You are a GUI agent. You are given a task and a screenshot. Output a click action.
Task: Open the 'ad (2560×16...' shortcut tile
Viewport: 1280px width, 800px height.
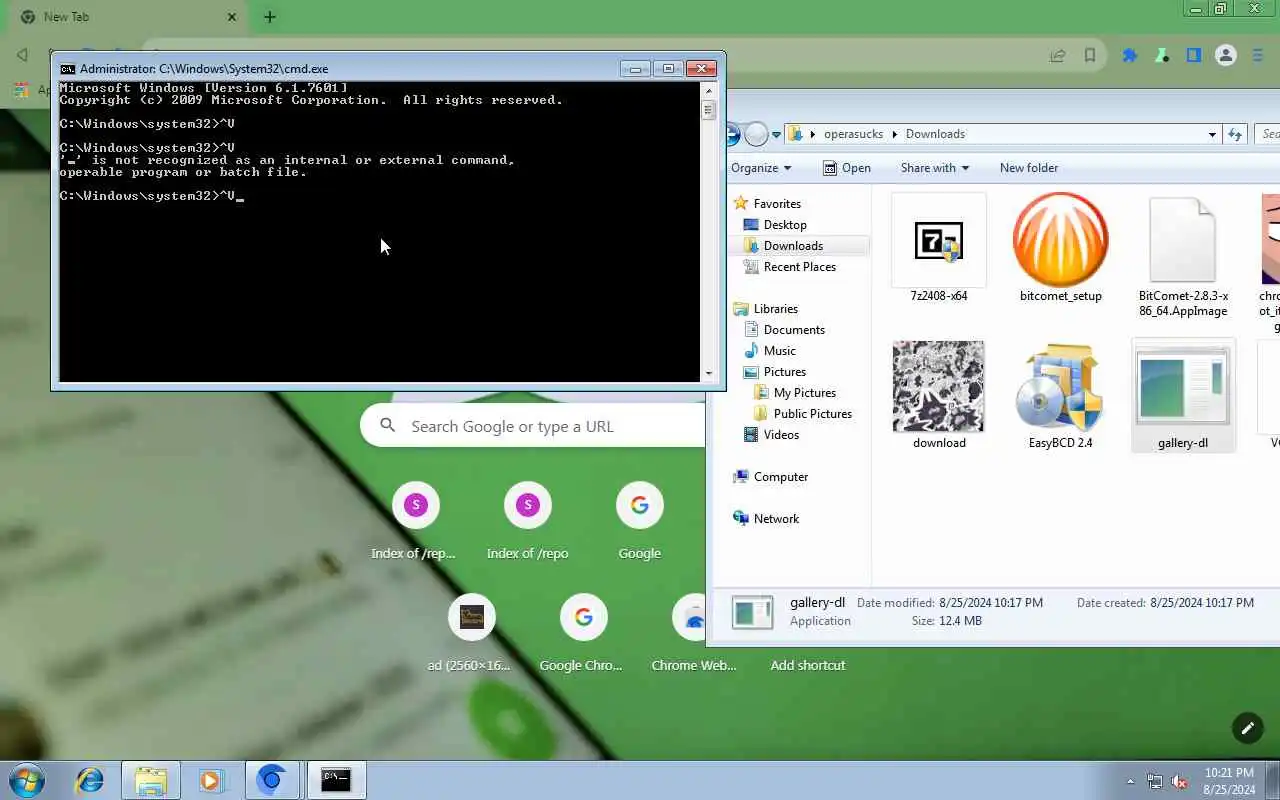pyautogui.click(x=471, y=633)
